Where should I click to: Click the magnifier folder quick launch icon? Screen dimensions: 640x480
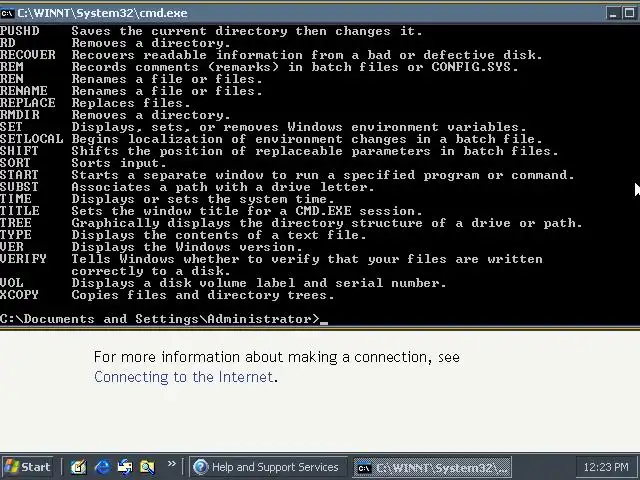coord(147,467)
